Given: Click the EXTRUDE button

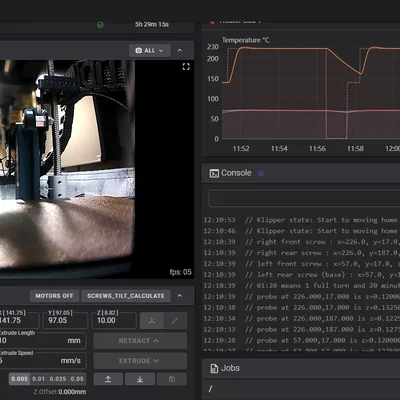Looking at the screenshot, I should coord(140,361).
